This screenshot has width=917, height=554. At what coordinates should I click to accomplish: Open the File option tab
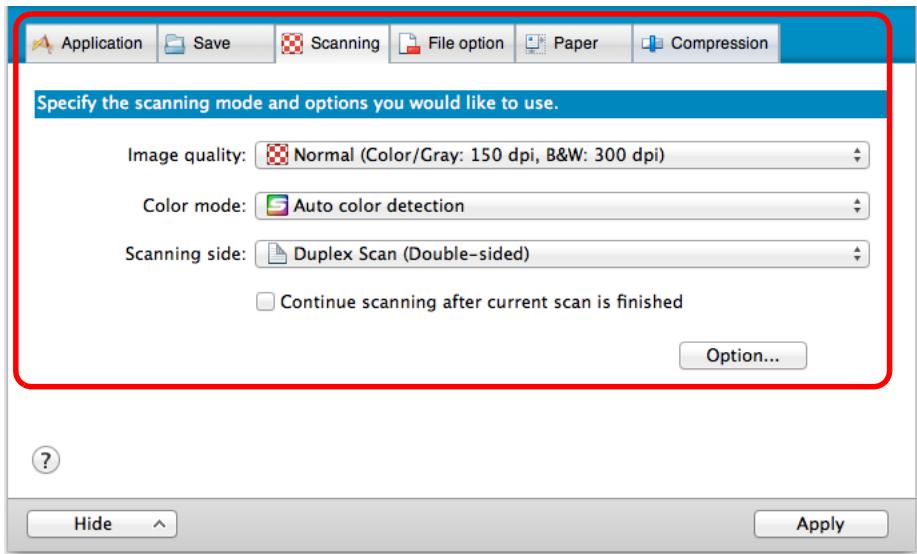tap(452, 43)
